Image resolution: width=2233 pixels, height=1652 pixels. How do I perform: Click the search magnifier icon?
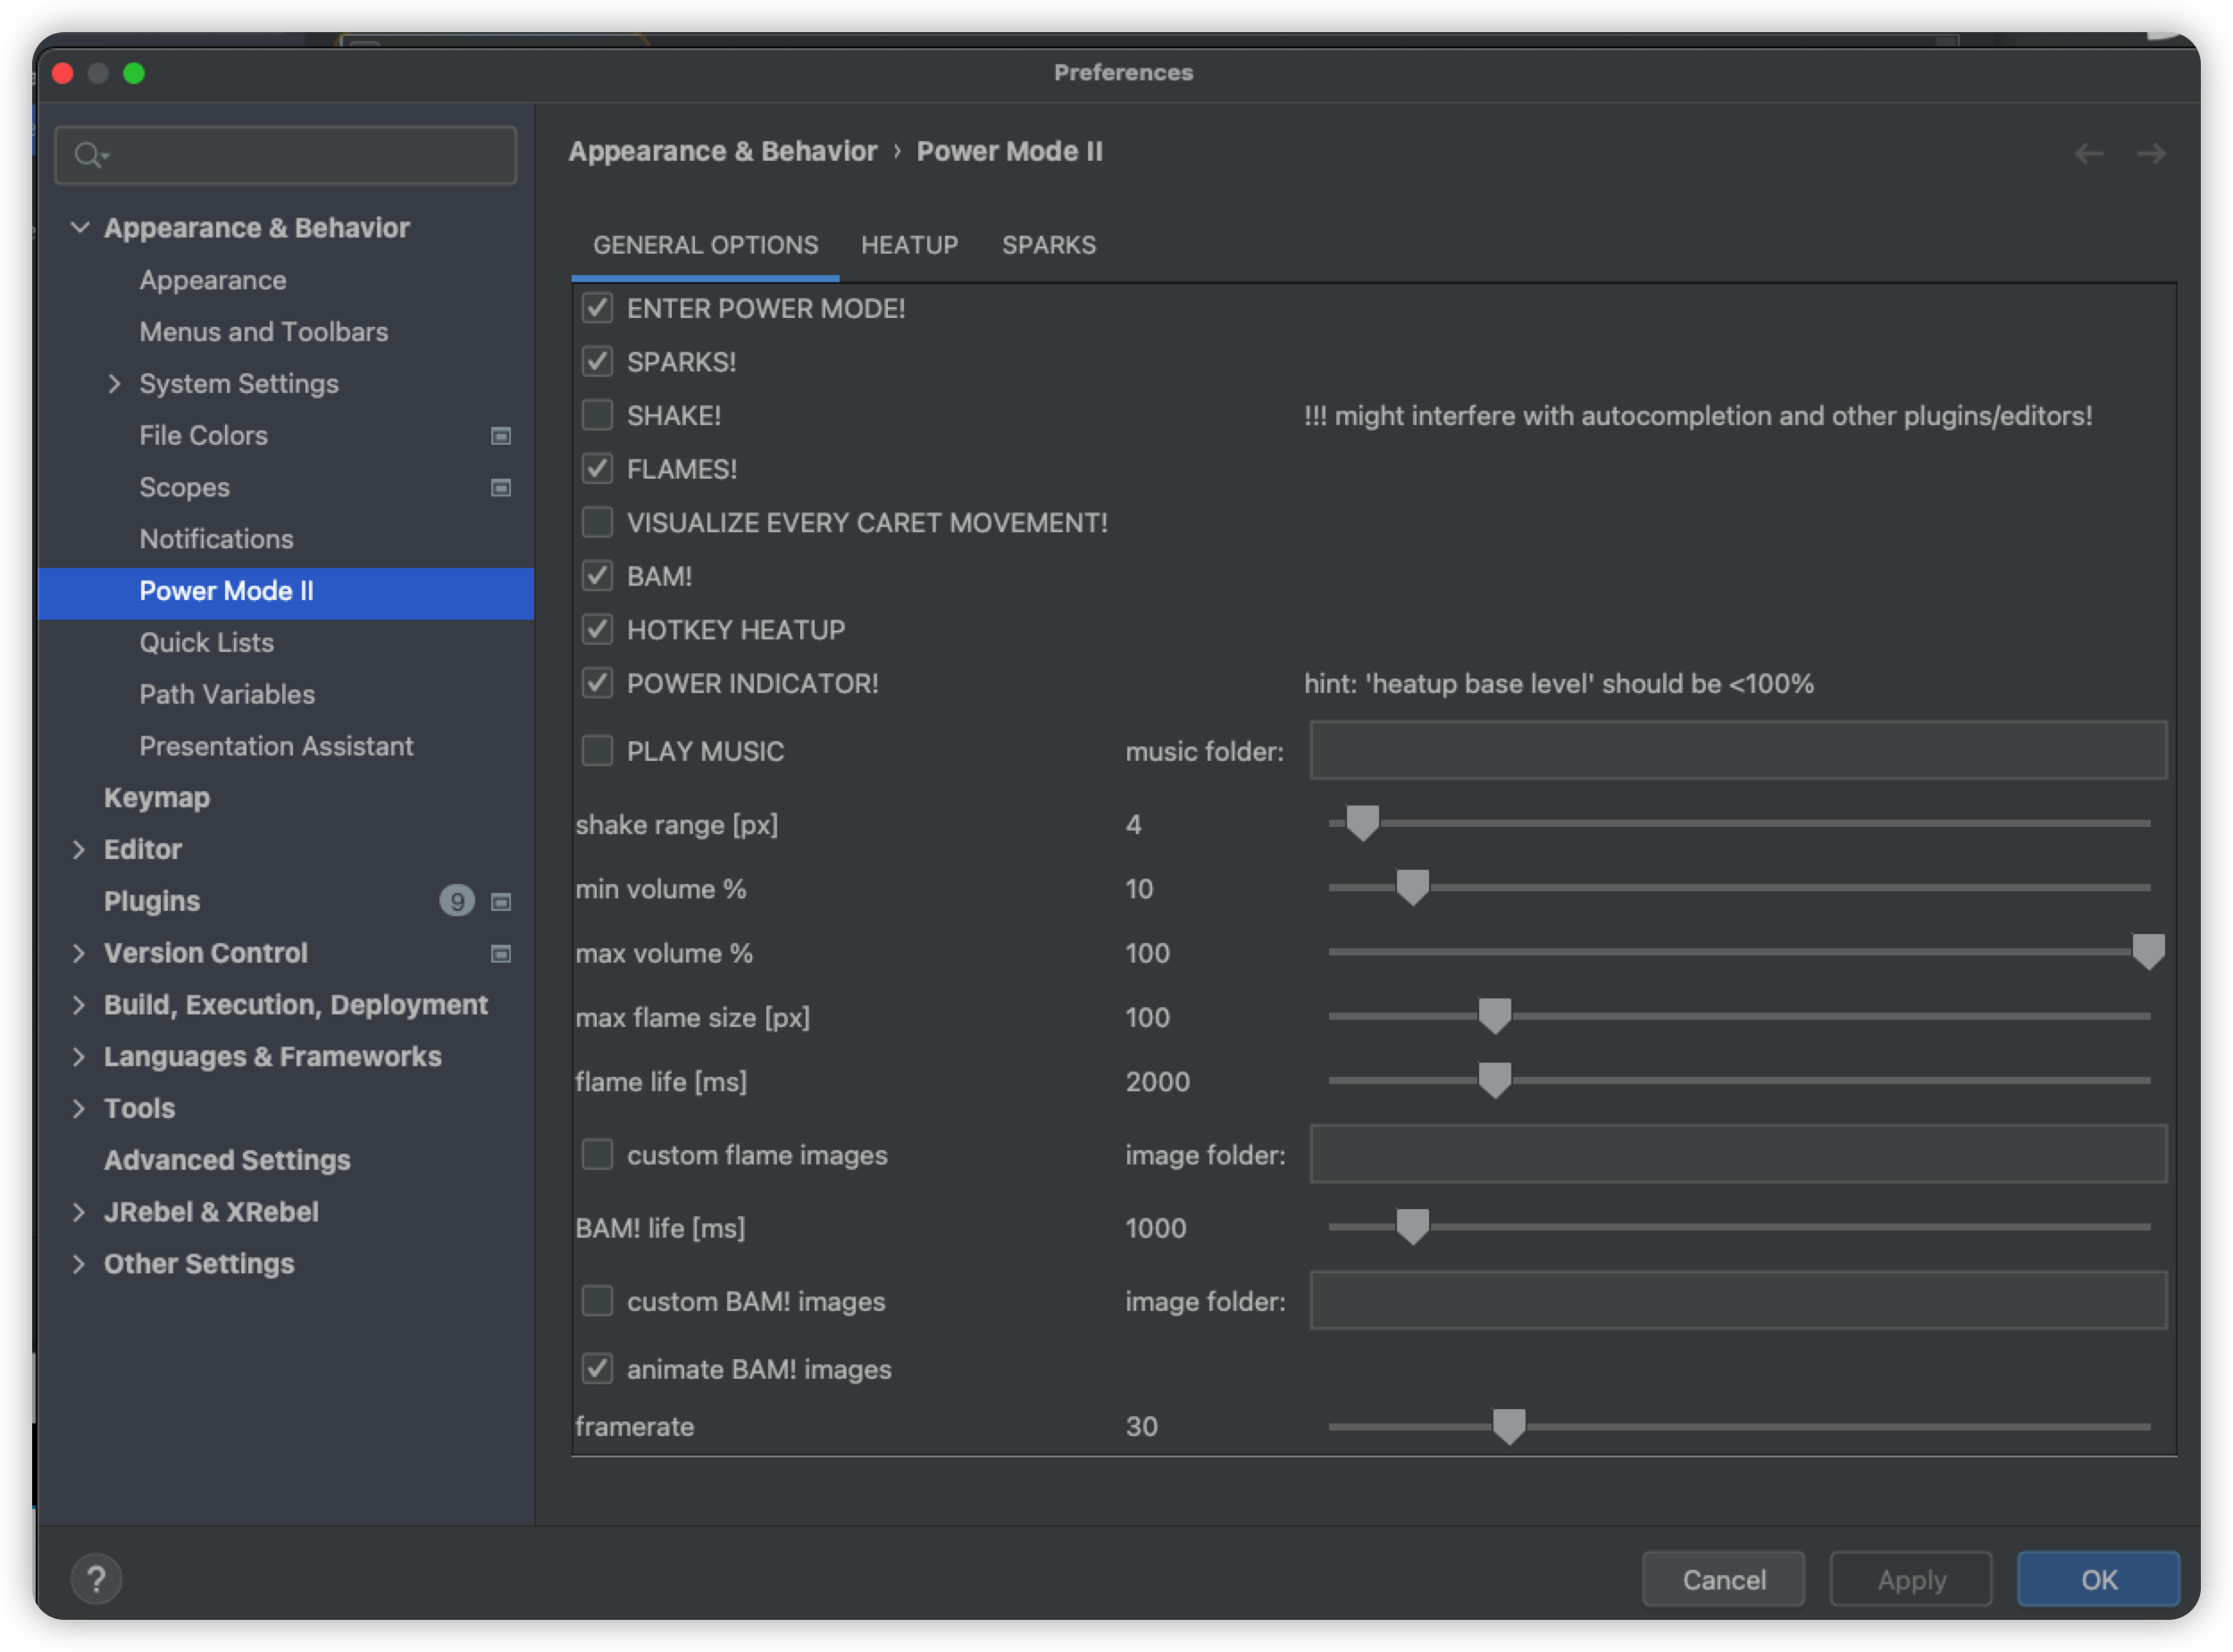pos(90,155)
